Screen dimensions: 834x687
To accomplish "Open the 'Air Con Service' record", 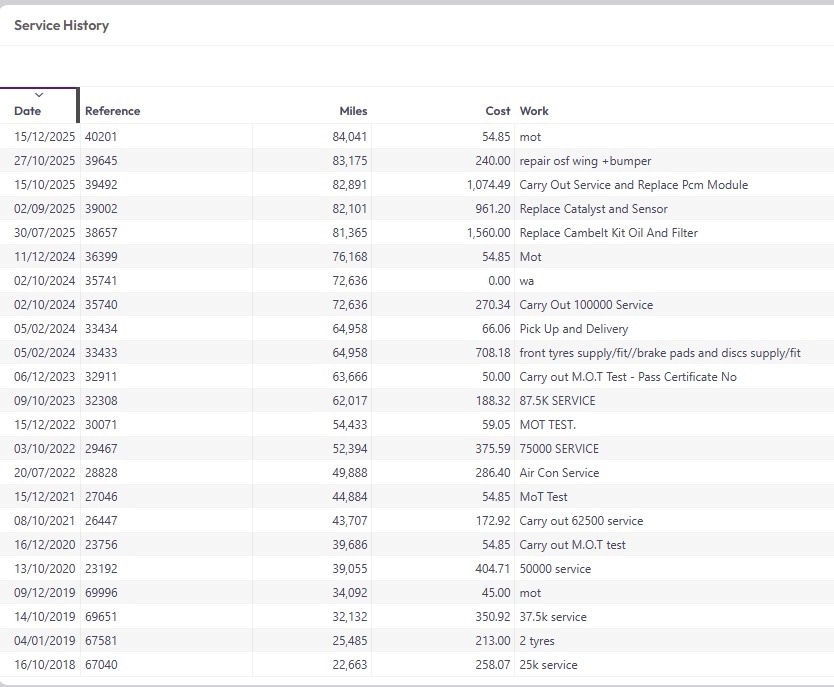I will (x=559, y=473).
